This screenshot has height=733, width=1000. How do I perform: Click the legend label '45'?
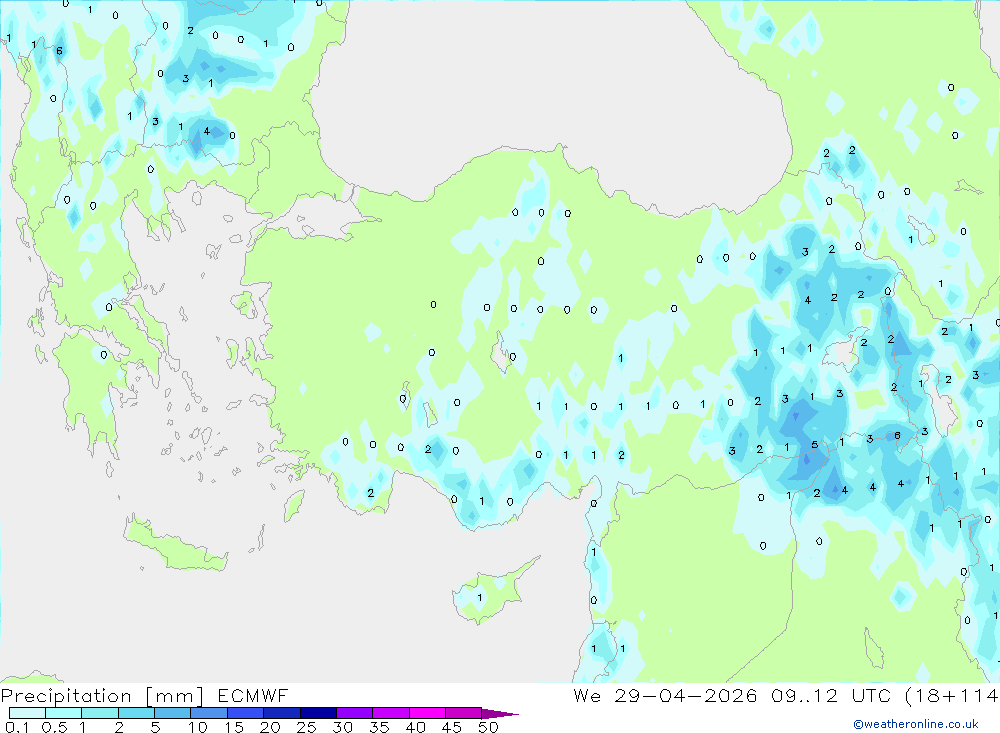click(452, 727)
